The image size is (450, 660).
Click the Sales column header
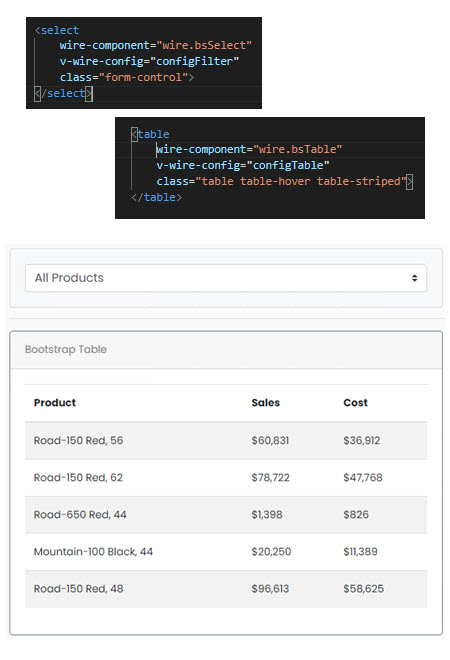266,403
